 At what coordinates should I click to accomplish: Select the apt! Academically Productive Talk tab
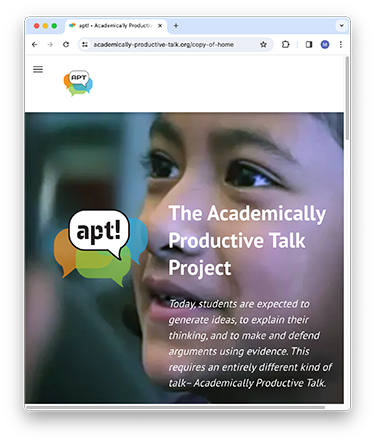116,26
